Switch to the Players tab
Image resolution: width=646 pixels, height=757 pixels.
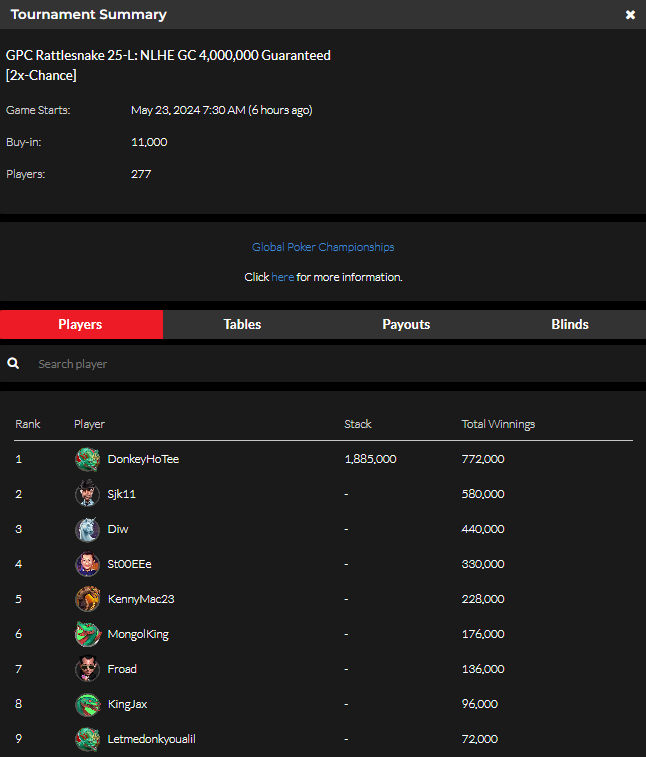point(81,324)
